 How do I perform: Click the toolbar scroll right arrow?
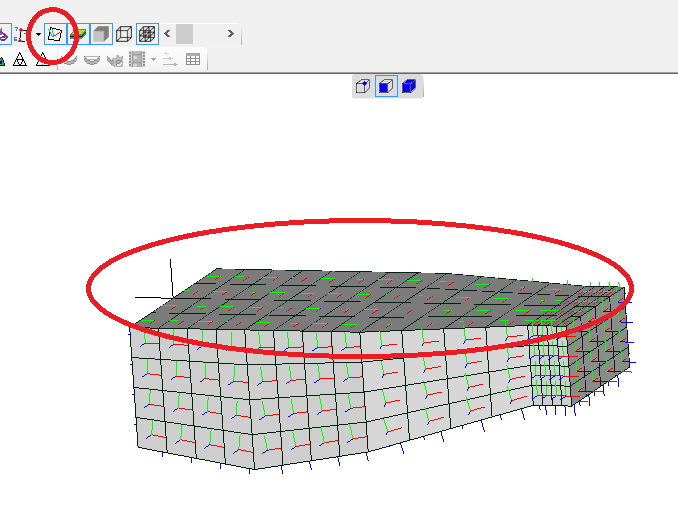[x=230, y=34]
